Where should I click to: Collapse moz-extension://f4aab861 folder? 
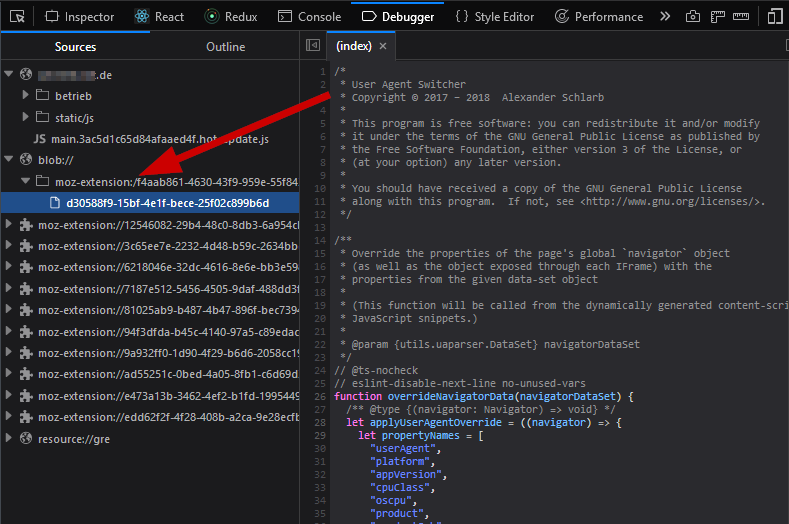click(25, 181)
